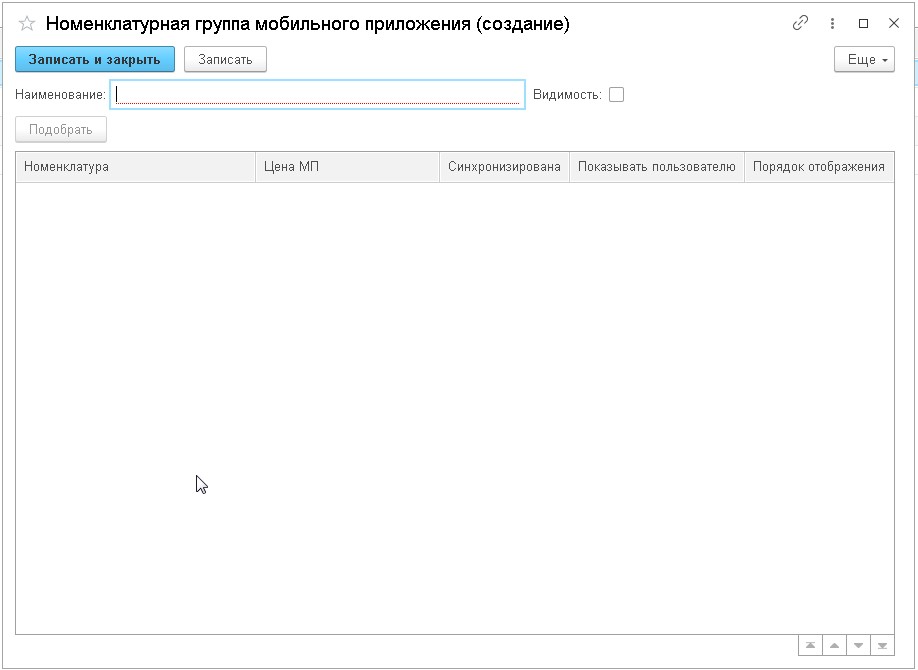Close the nomenclature group creation form
This screenshot has height=670, width=918.
click(894, 24)
